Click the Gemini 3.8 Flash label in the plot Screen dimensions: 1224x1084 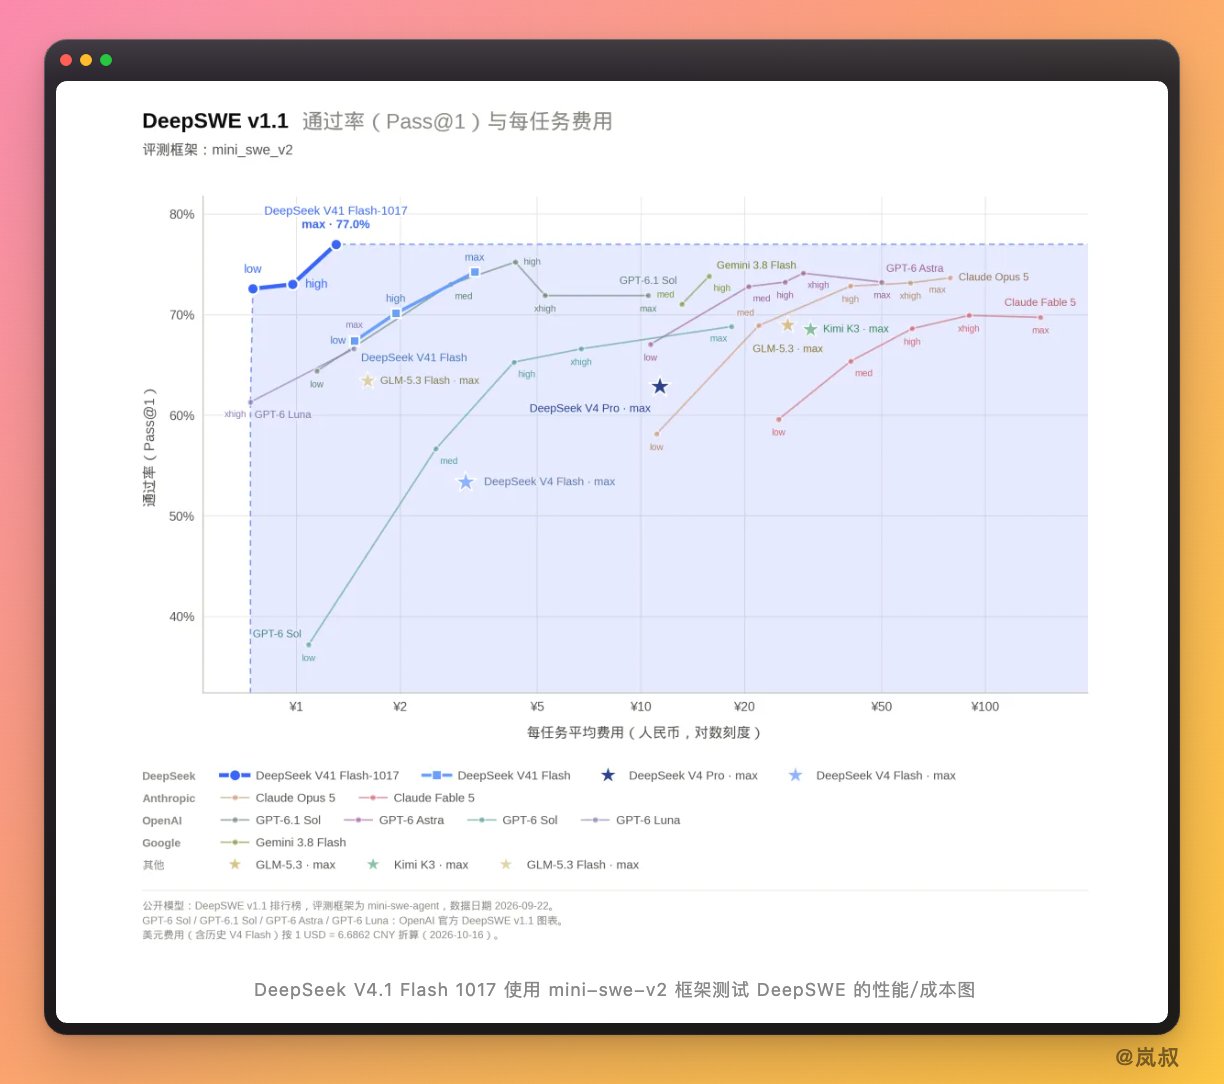pos(756,265)
